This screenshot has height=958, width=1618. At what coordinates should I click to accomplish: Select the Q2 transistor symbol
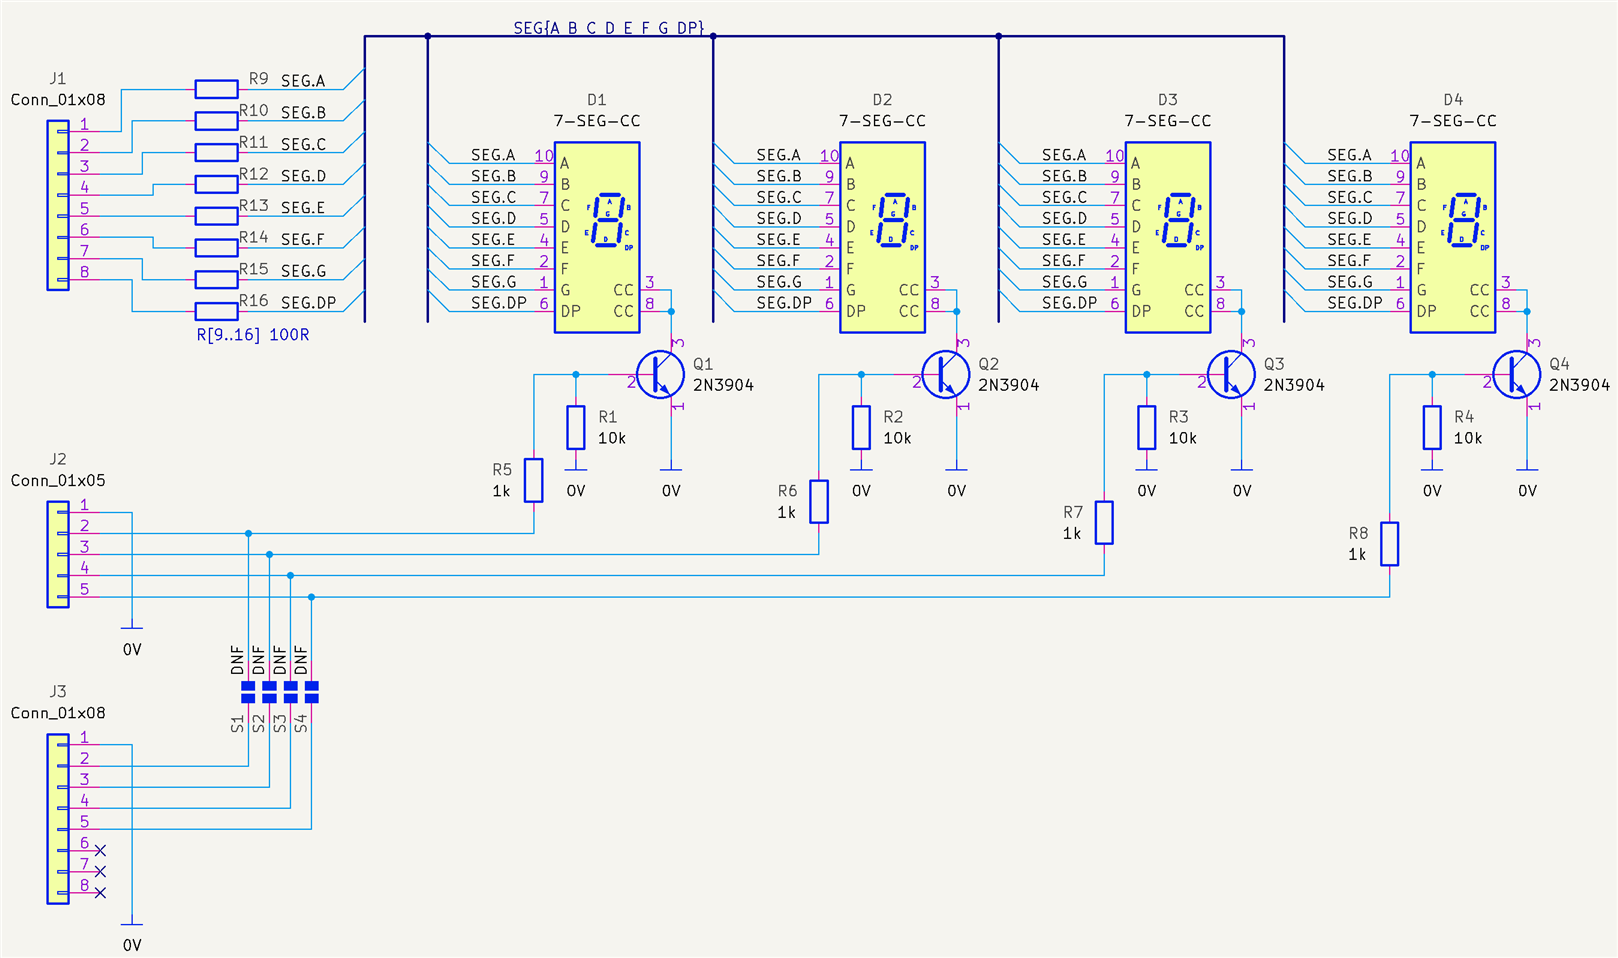(x=945, y=375)
